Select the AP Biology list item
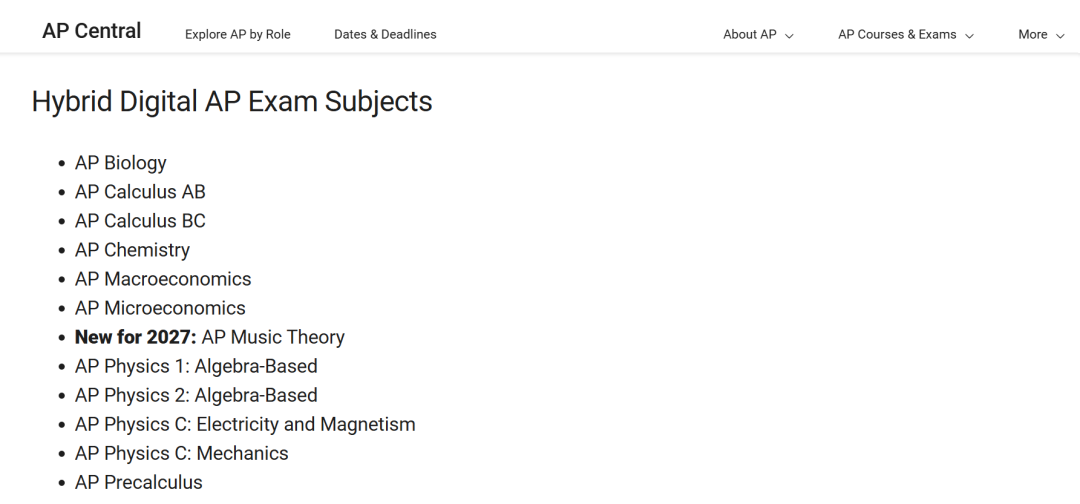This screenshot has width=1080, height=504. [121, 163]
